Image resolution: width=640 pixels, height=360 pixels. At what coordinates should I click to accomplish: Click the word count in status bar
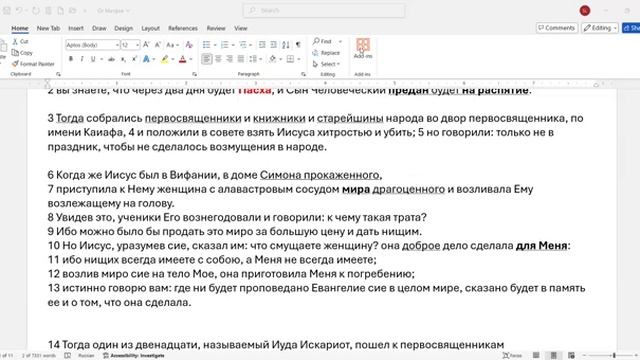39,356
